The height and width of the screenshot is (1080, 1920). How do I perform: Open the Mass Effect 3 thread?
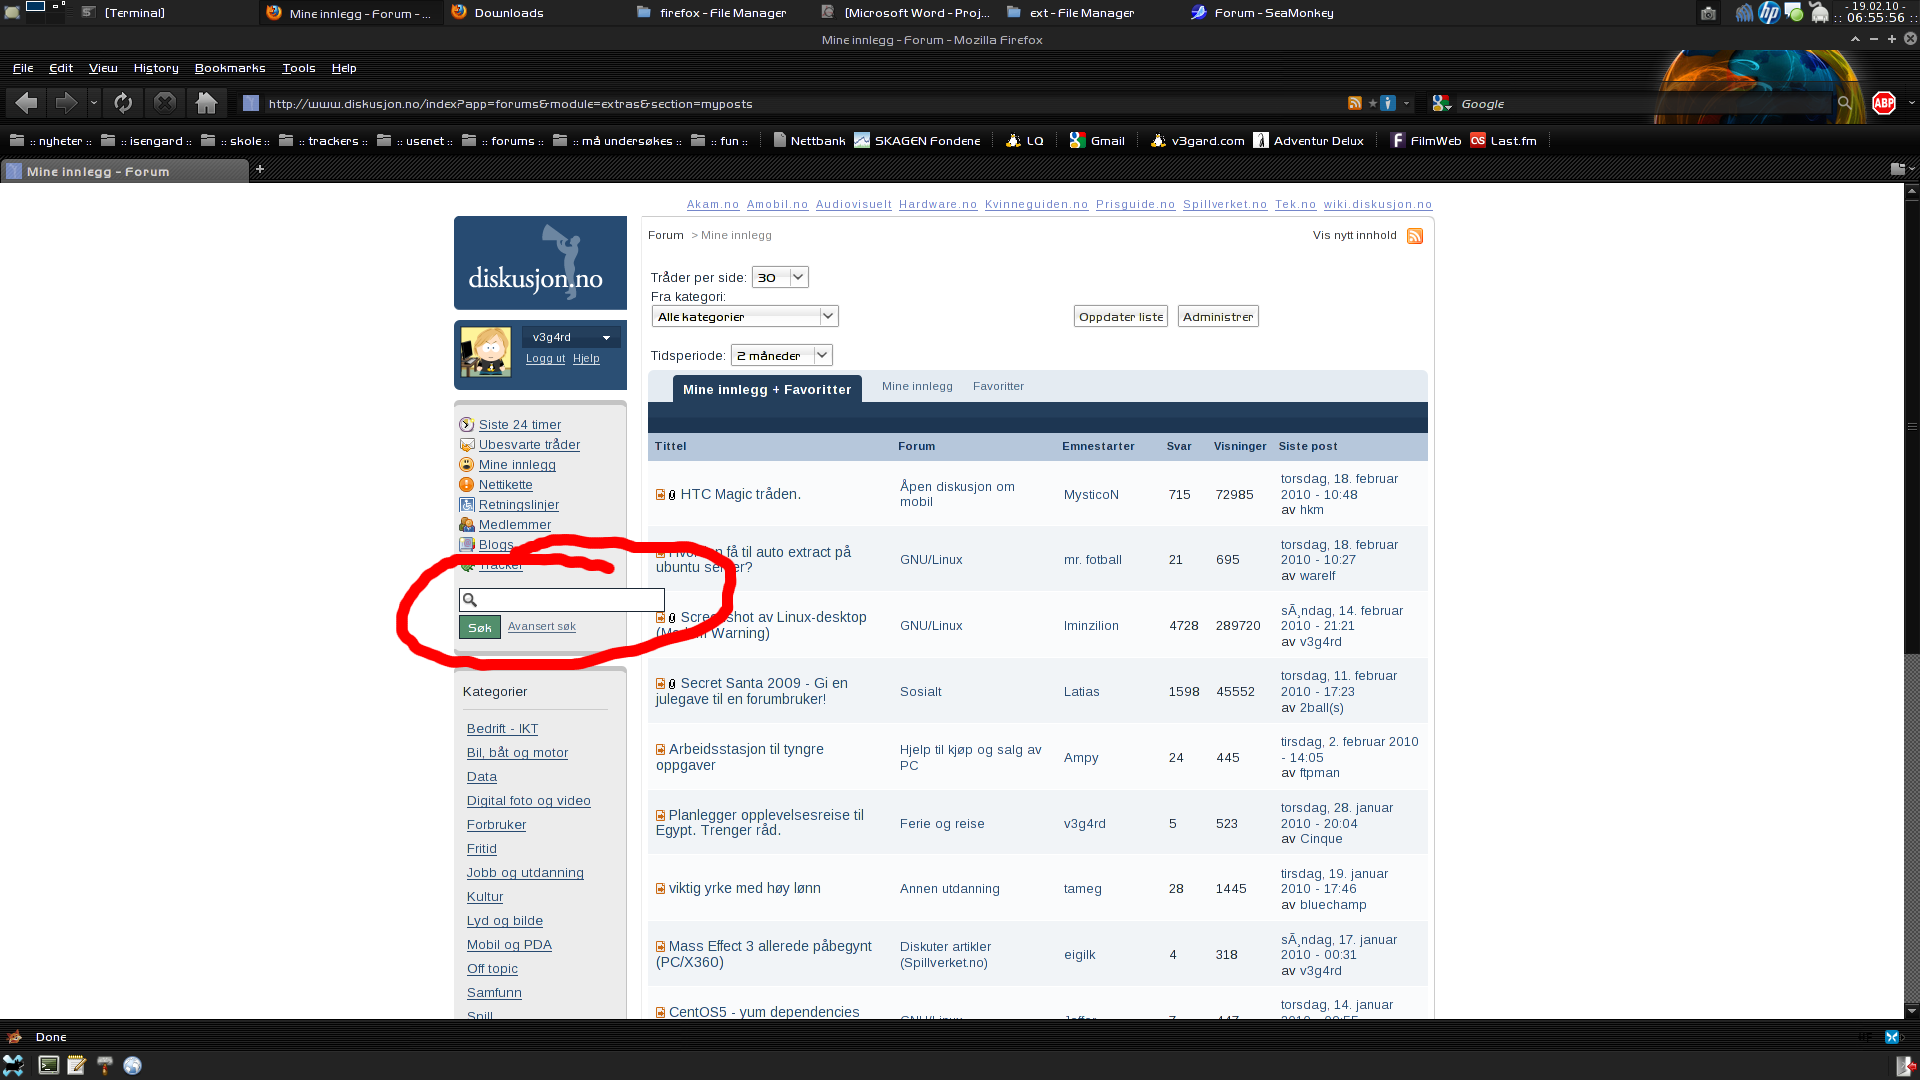coord(763,954)
